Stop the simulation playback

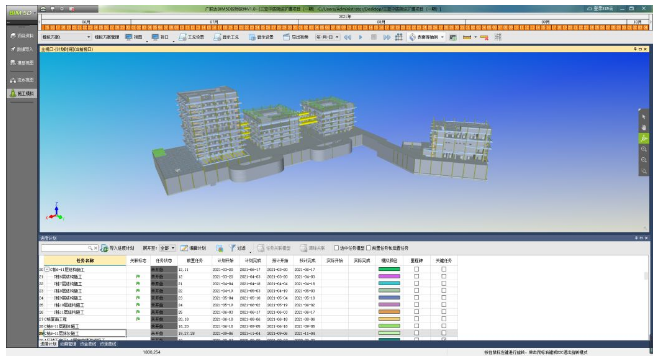pyautogui.click(x=374, y=37)
